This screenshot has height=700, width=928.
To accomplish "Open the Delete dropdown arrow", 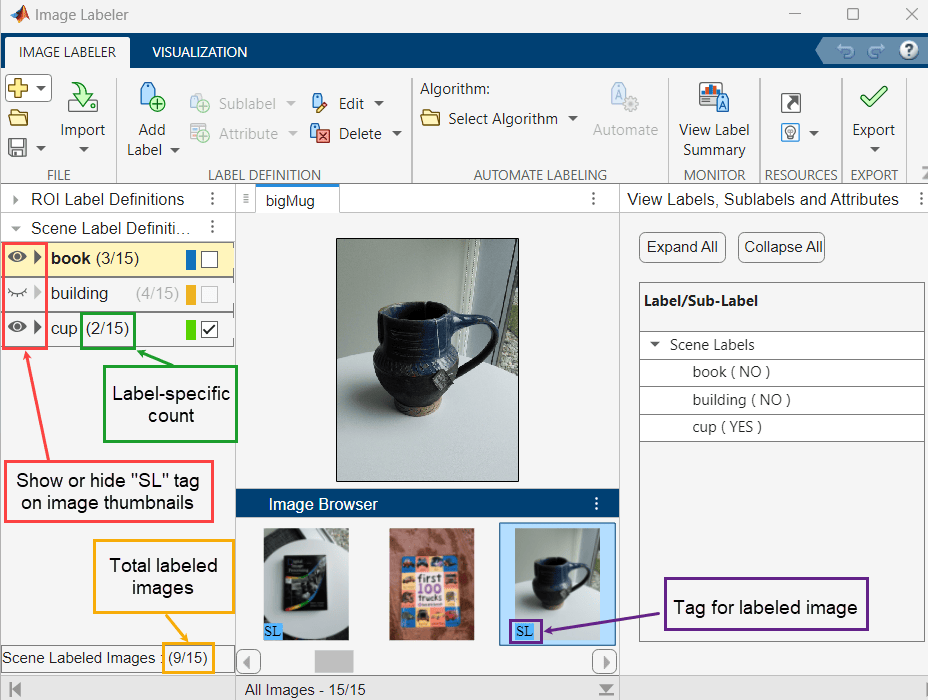I will point(397,134).
